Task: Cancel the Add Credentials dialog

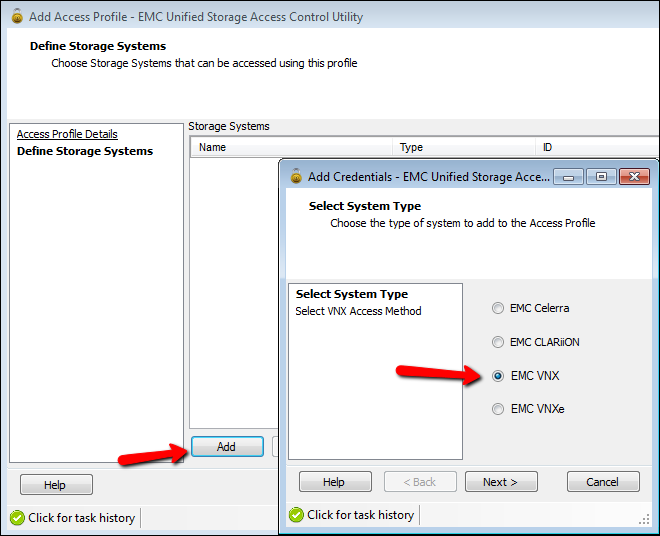Action: (x=603, y=482)
